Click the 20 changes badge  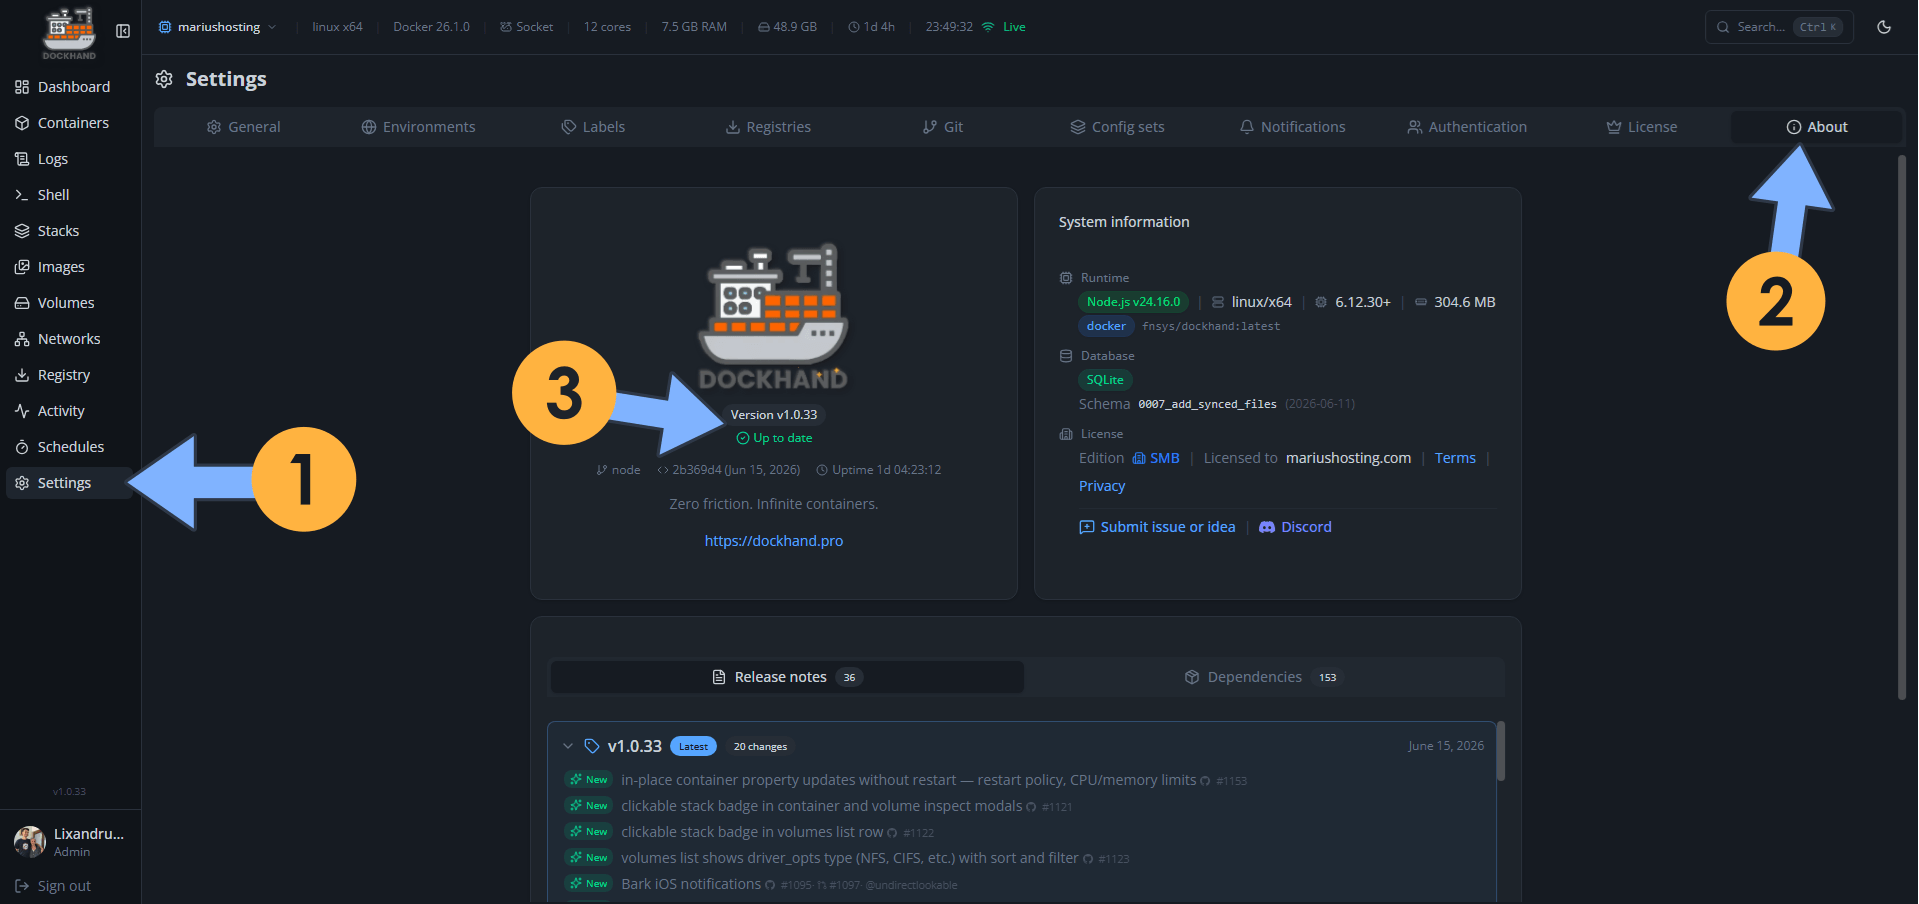click(x=760, y=747)
